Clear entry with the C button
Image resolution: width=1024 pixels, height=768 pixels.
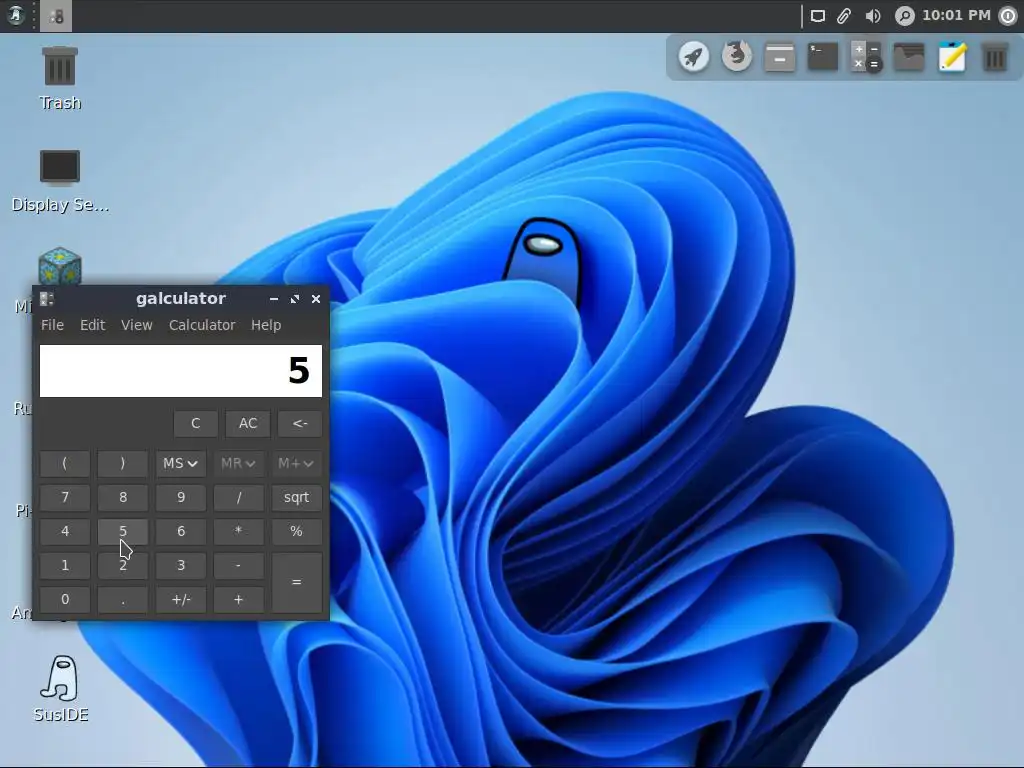point(196,423)
